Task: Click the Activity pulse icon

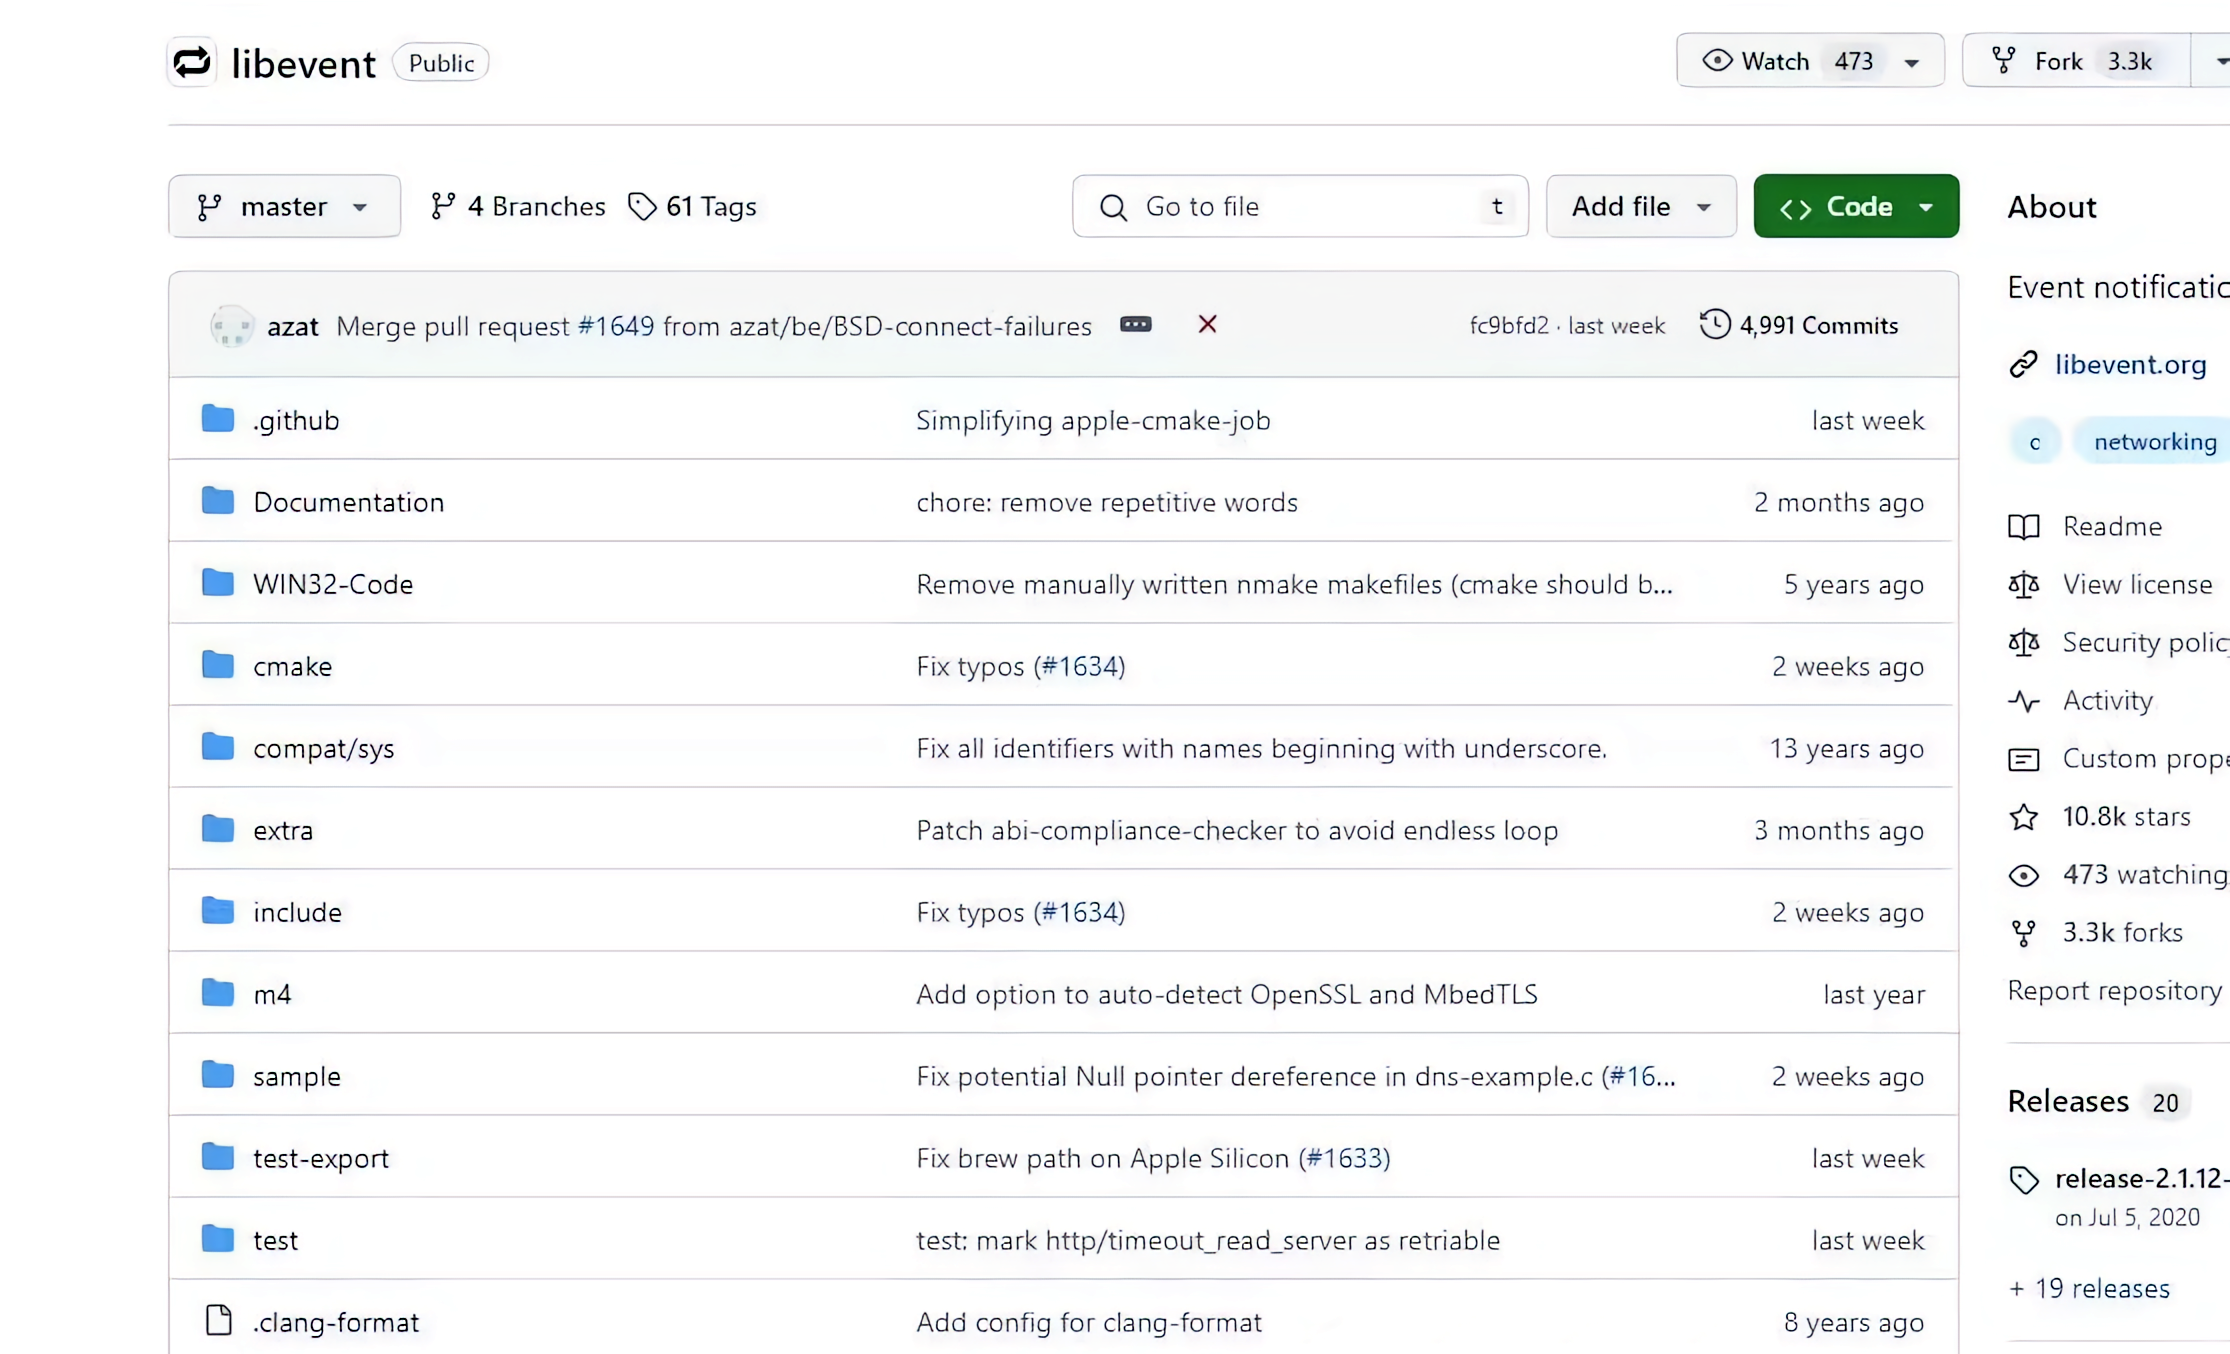Action: [x=2023, y=701]
